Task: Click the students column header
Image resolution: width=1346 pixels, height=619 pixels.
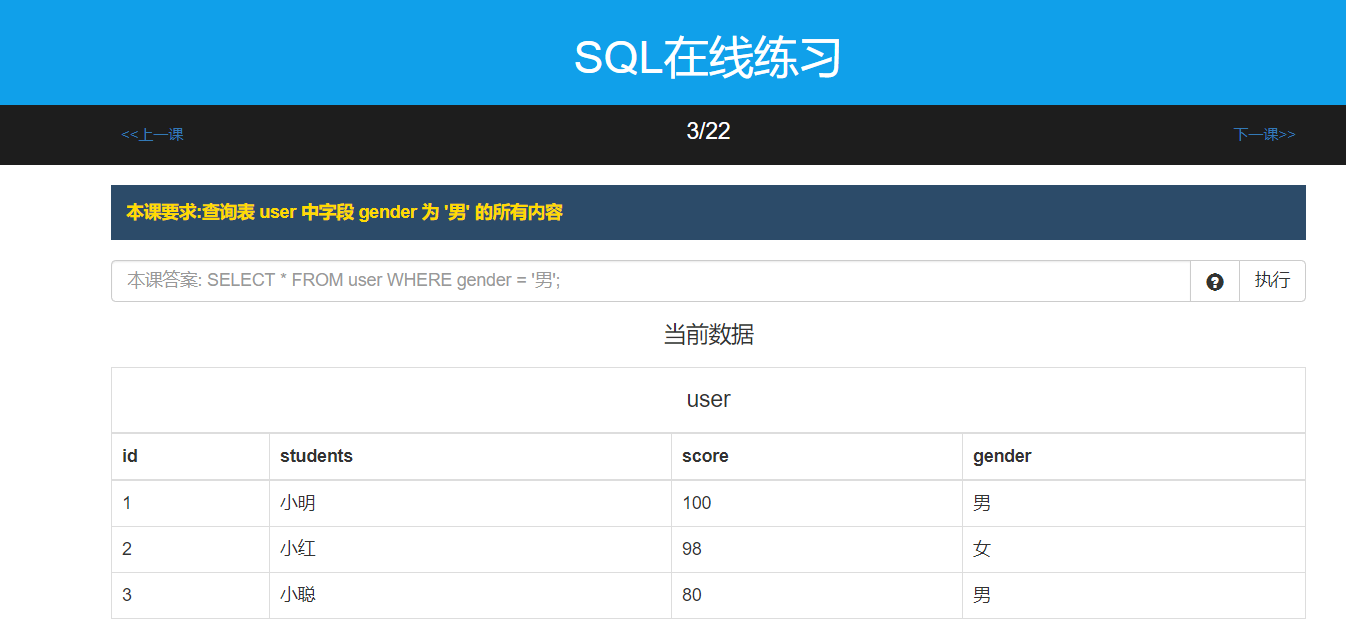Action: (316, 456)
